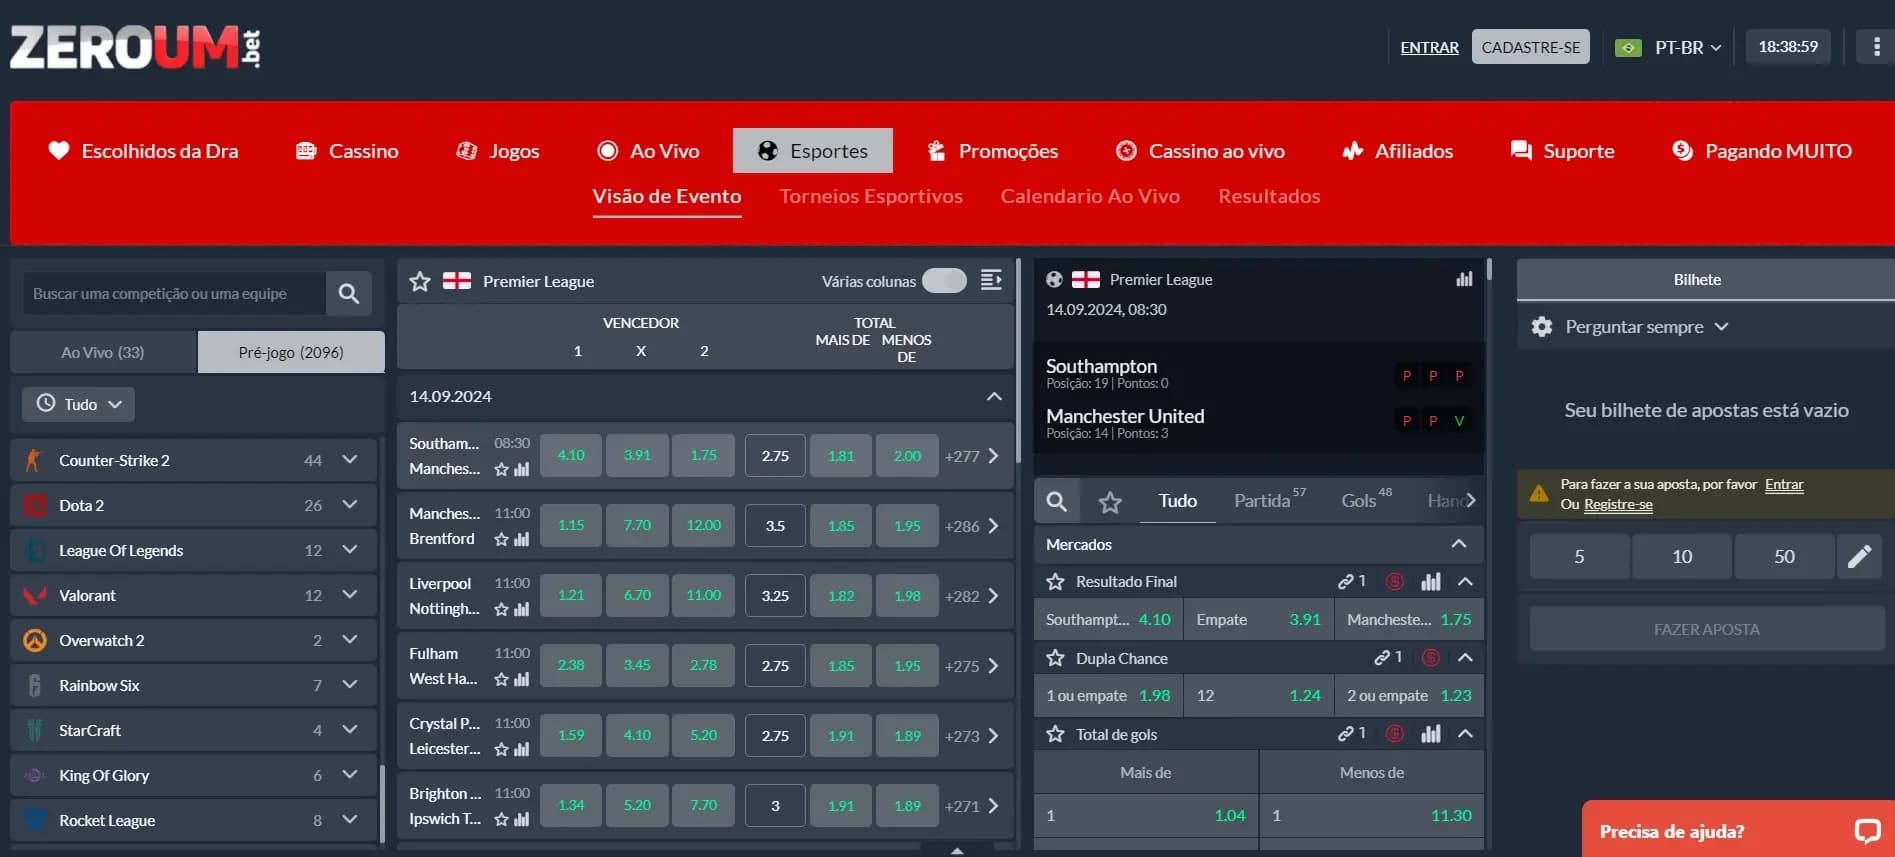This screenshot has width=1895, height=857.
Task: Click the competition search input field
Action: pyautogui.click(x=174, y=294)
